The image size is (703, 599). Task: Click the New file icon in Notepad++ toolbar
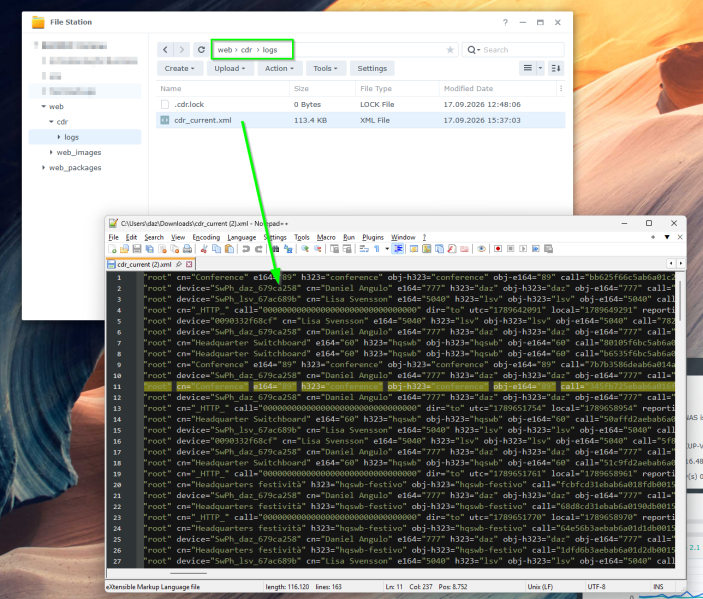coord(112,249)
